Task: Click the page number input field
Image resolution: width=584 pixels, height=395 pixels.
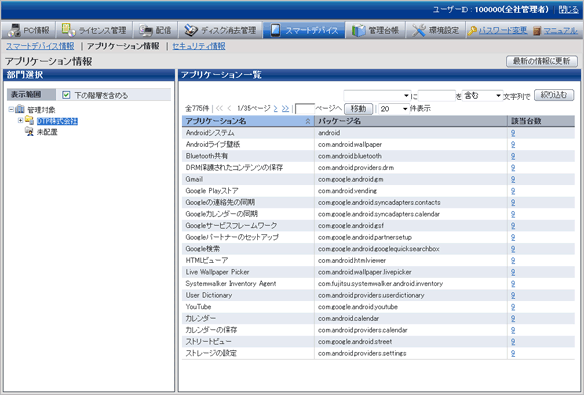Action: 305,109
